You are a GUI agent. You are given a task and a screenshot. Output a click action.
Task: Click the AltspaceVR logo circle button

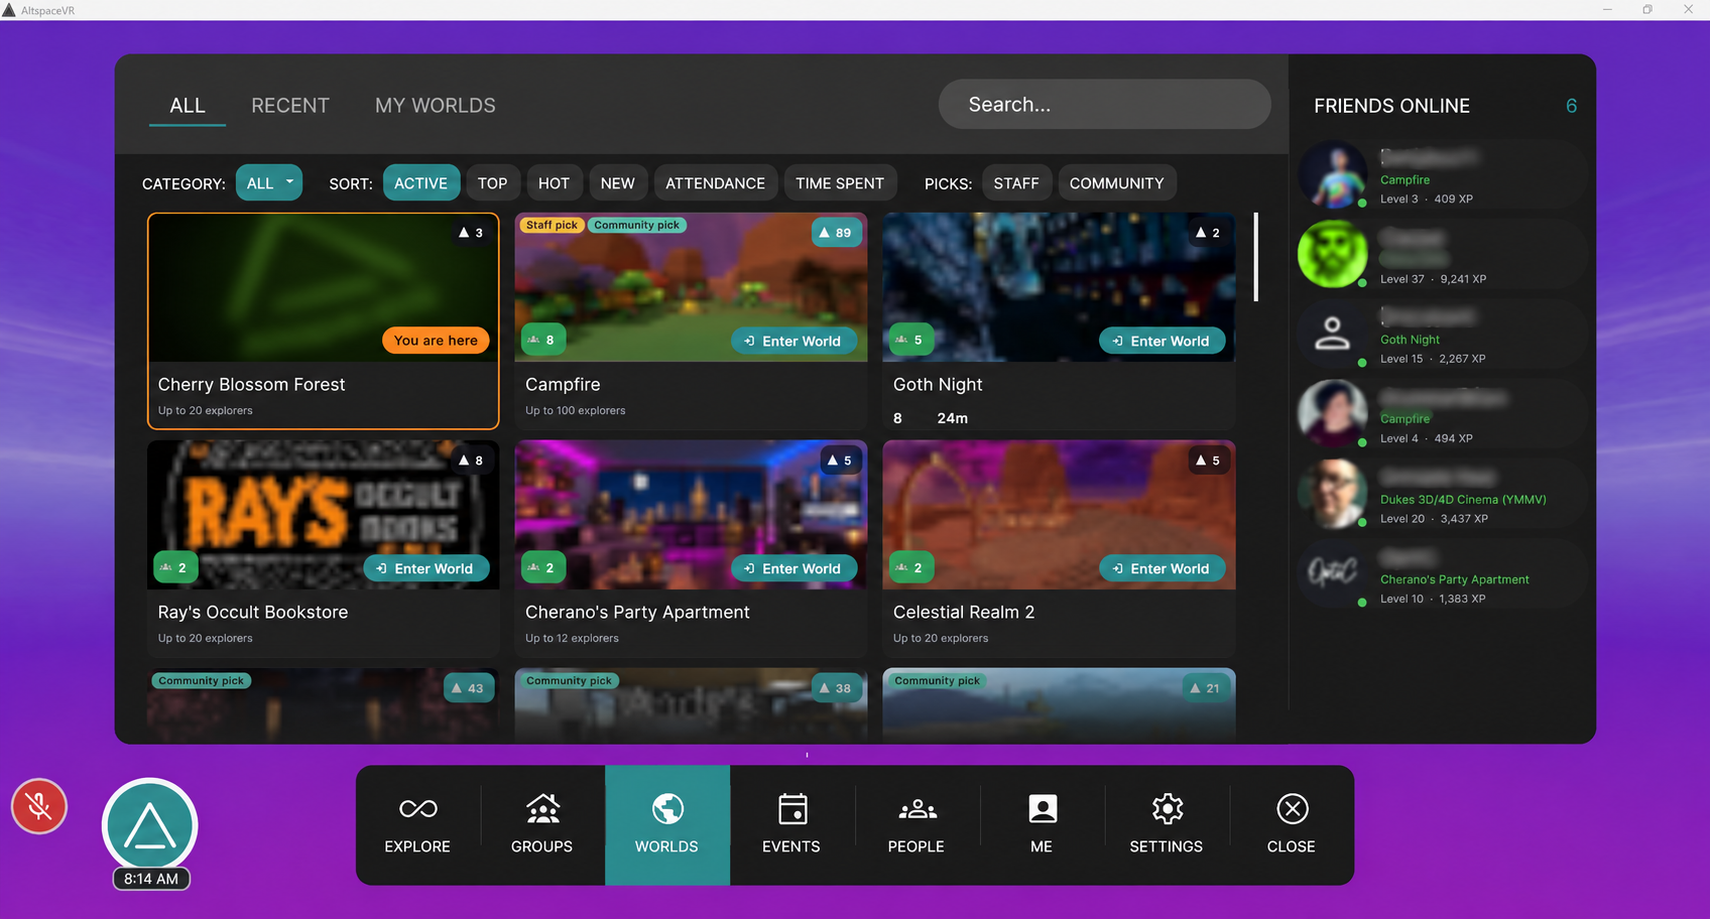tap(150, 826)
